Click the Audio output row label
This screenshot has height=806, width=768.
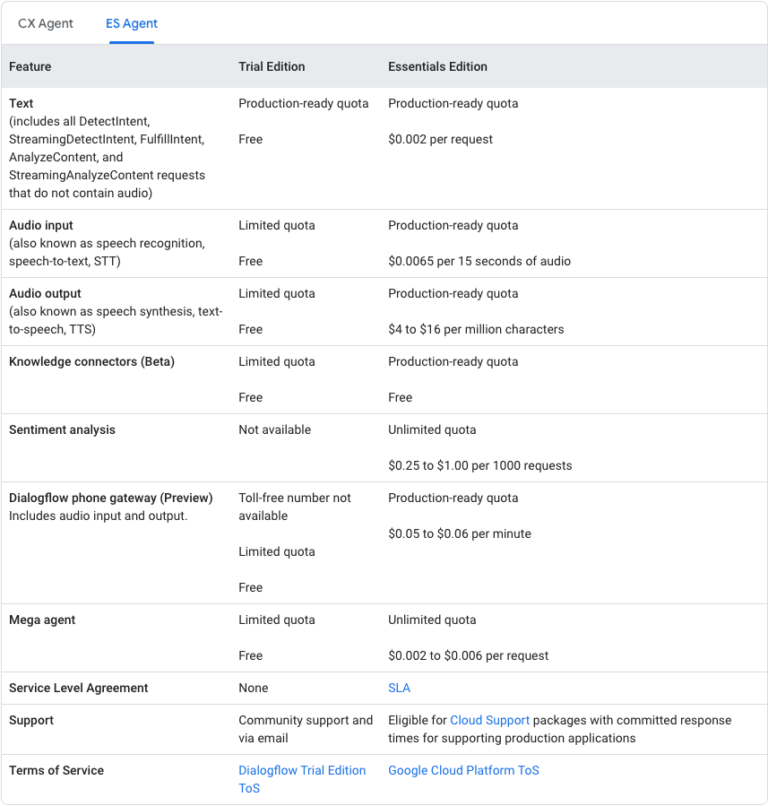click(x=45, y=294)
